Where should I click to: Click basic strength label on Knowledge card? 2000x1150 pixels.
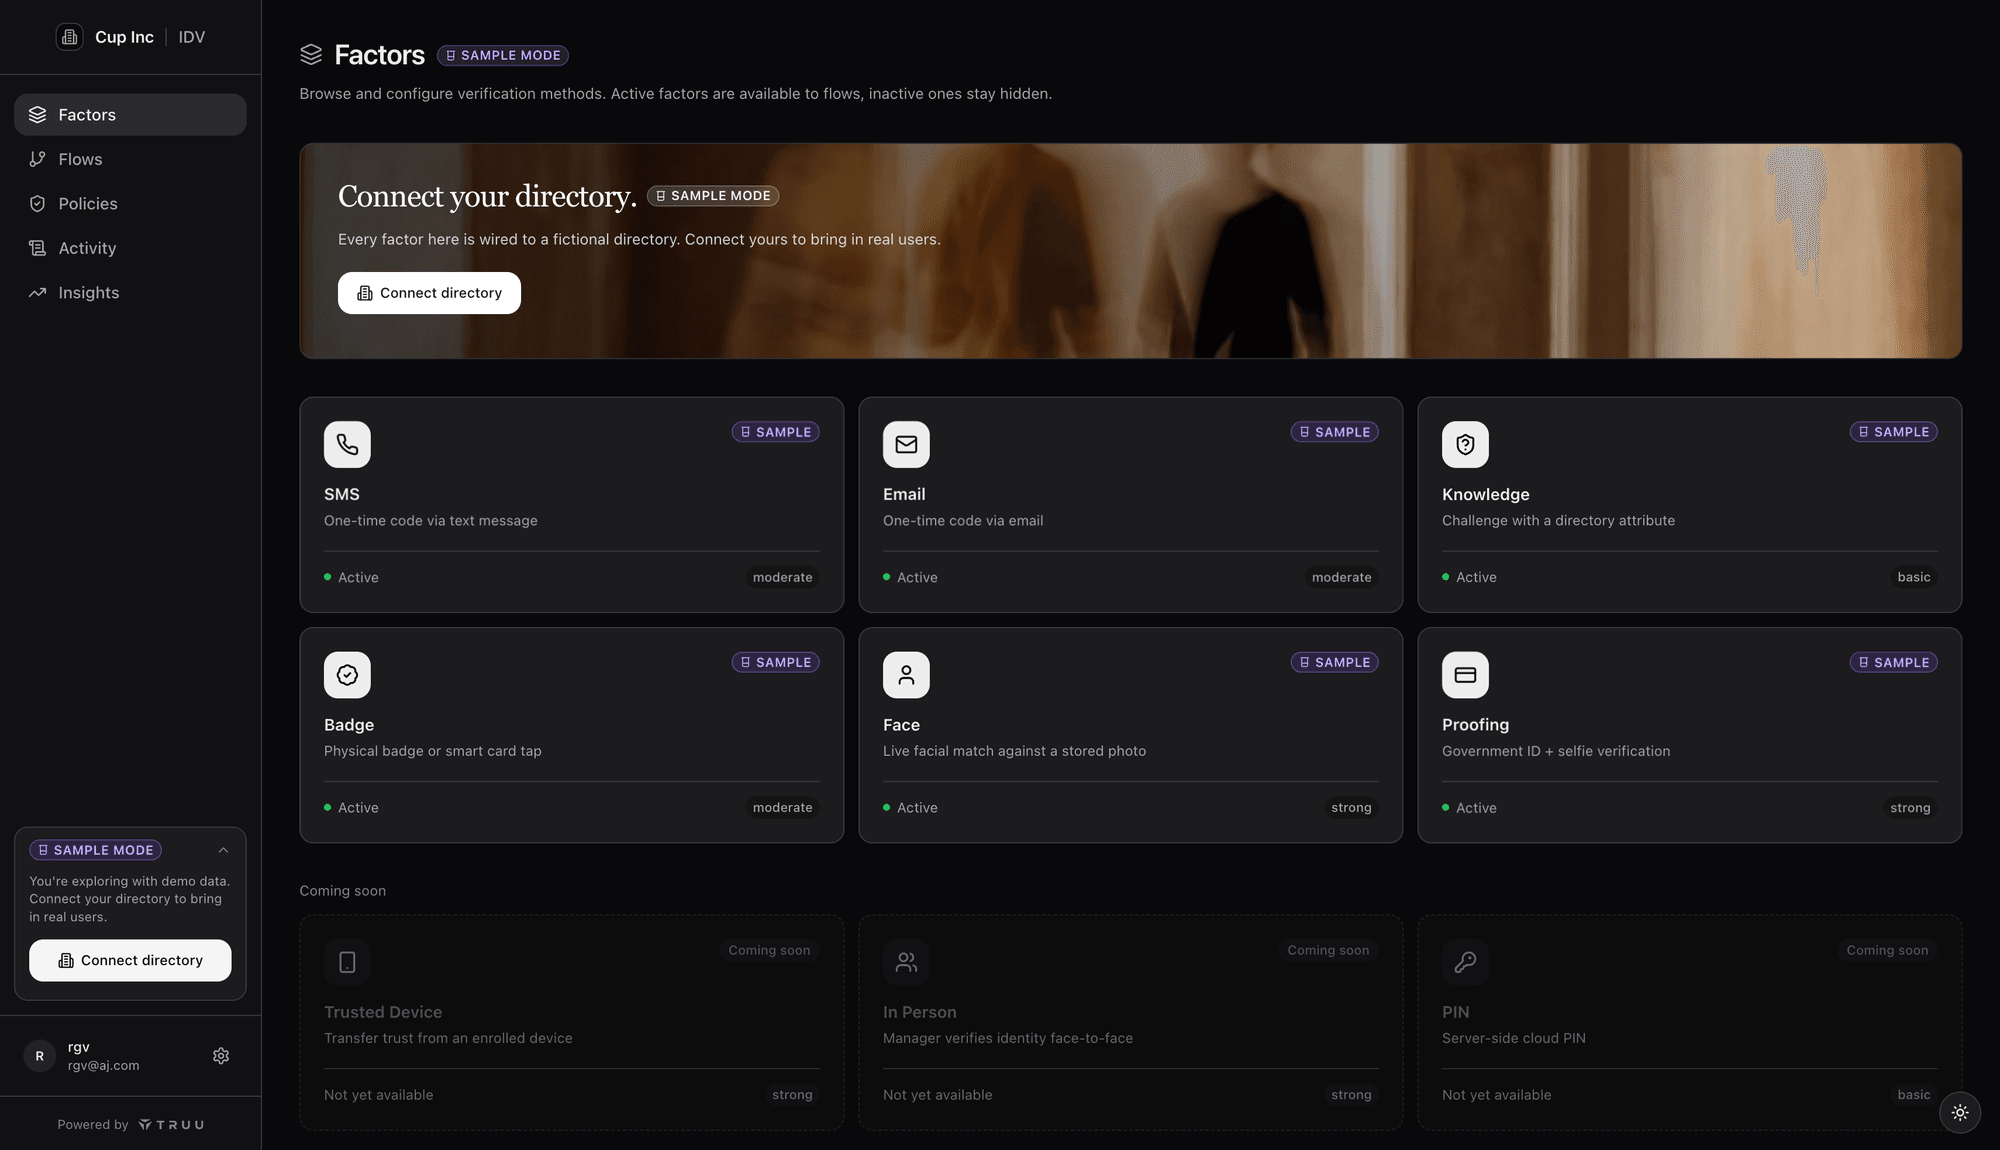1914,577
